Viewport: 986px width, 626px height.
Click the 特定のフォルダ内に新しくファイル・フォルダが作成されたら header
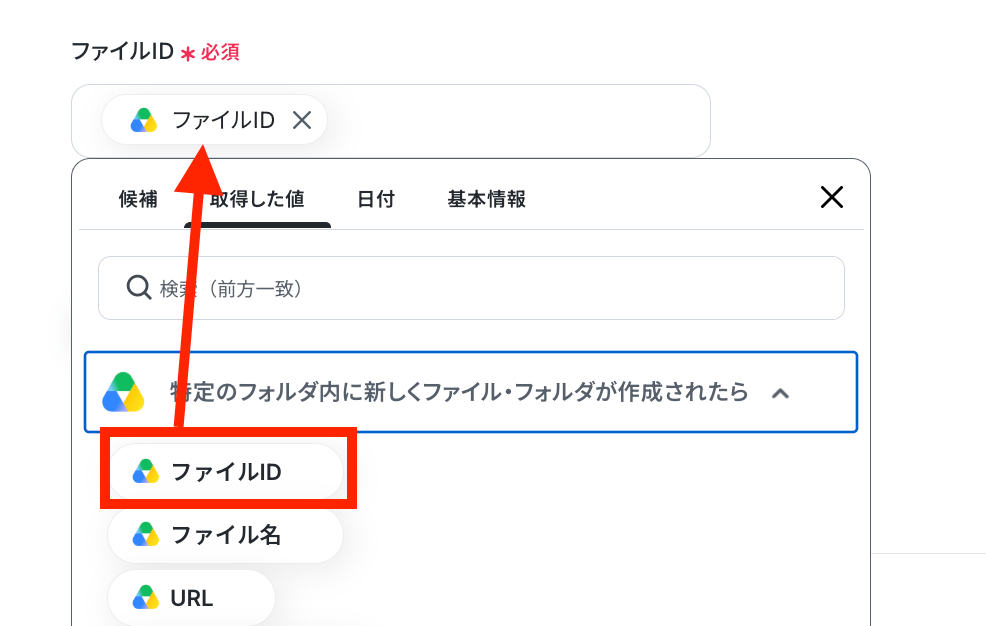click(x=471, y=392)
